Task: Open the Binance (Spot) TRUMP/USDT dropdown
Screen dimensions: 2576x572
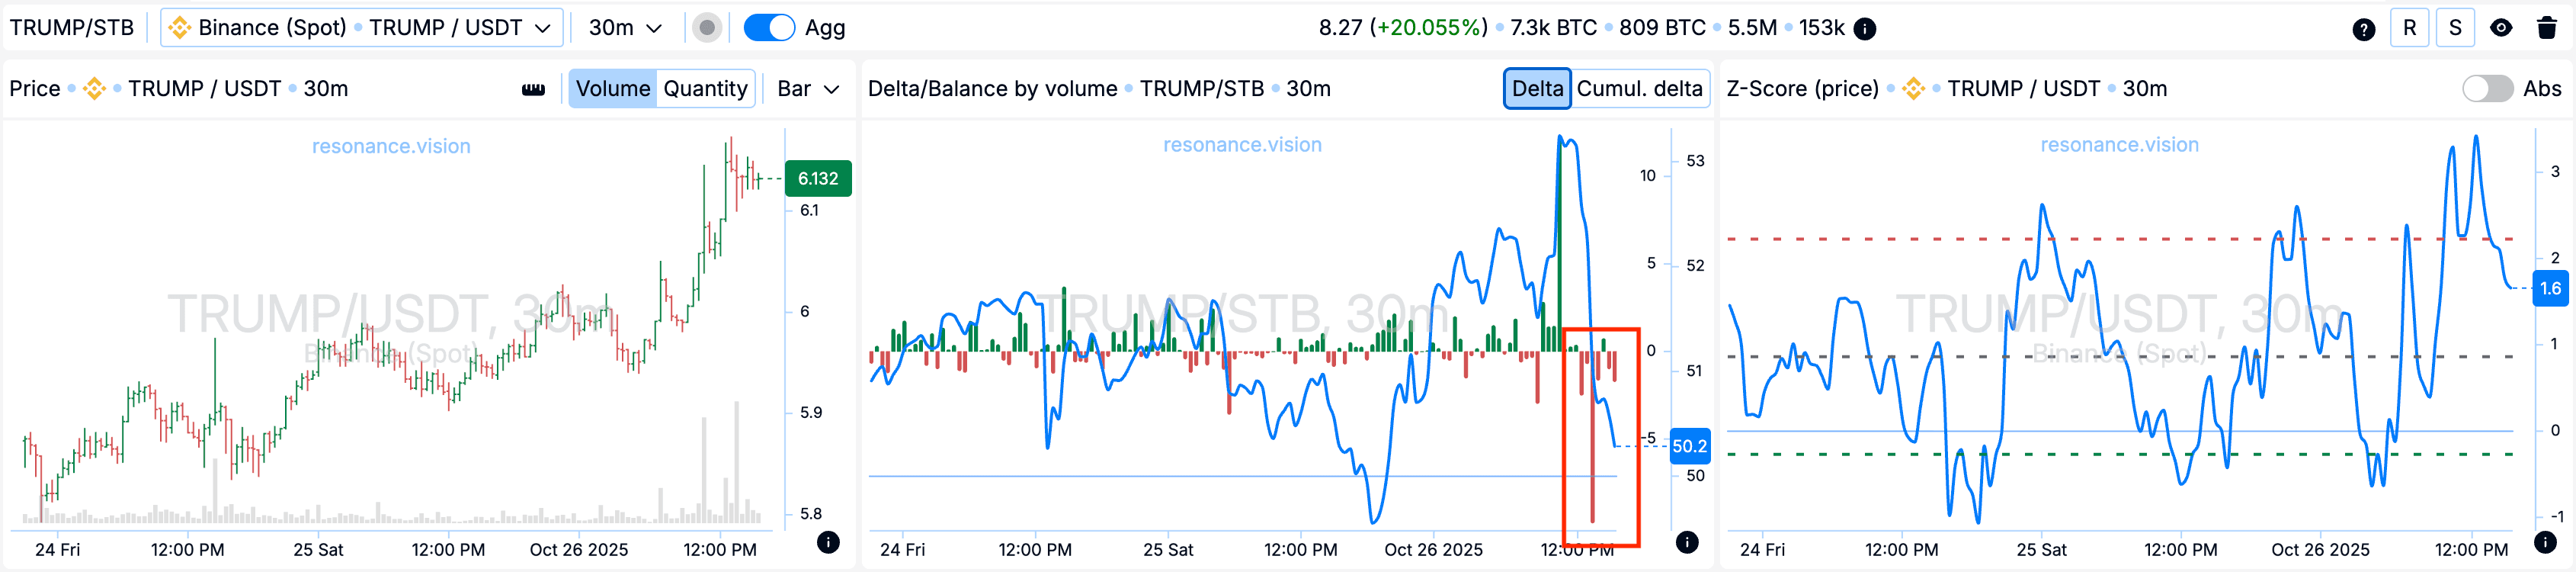Action: 361,28
